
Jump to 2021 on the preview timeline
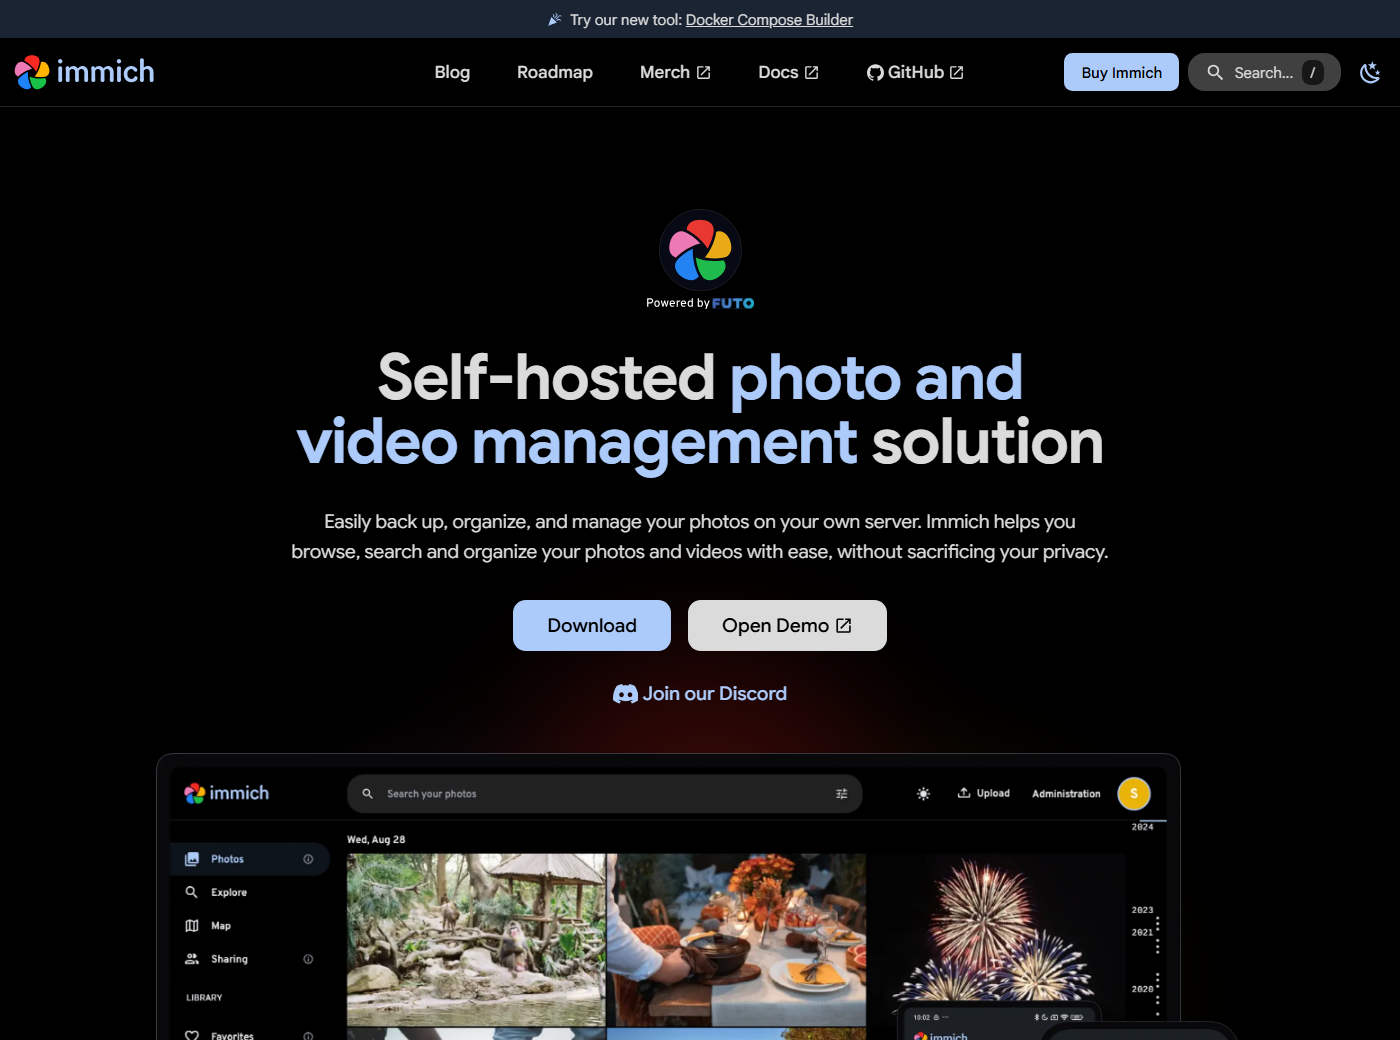tap(1142, 932)
